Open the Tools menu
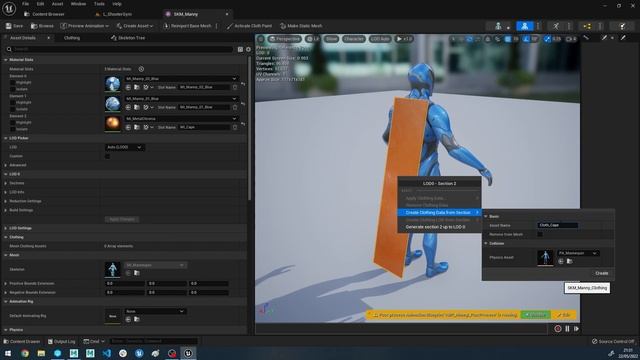This screenshot has width=640, height=360. 99,4
